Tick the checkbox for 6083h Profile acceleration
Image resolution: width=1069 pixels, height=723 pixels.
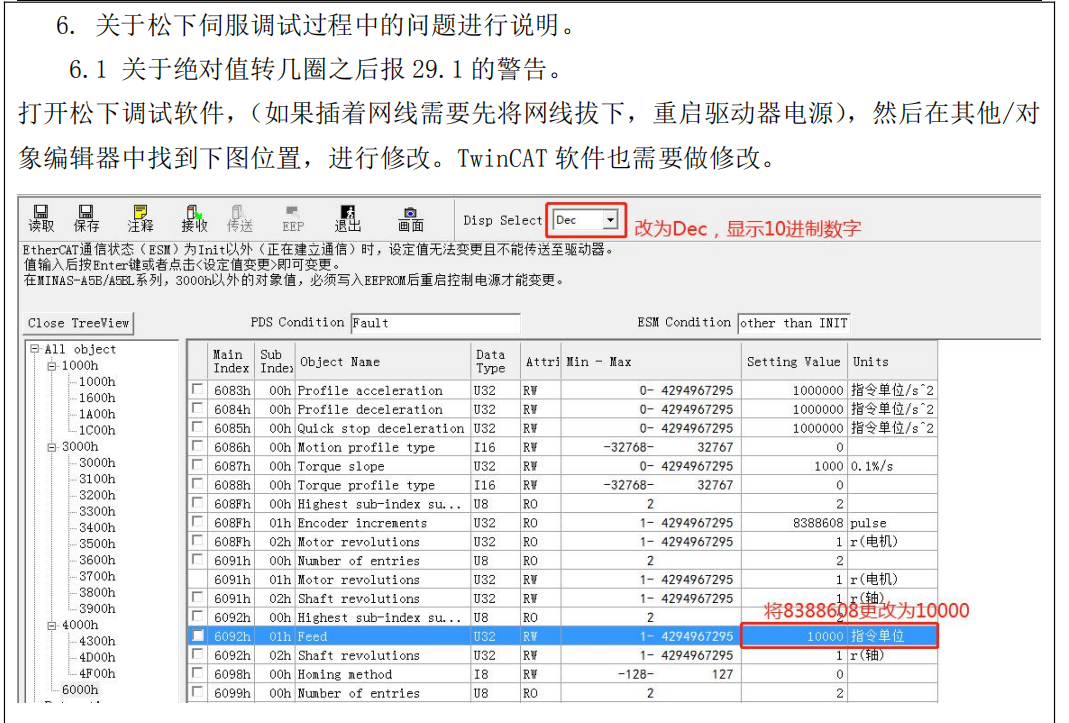(198, 390)
